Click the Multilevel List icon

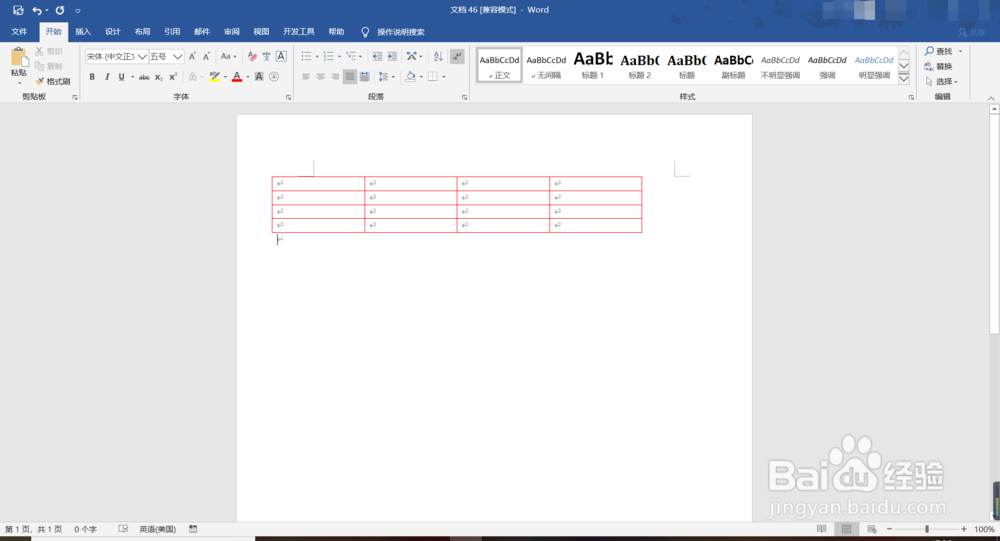pyautogui.click(x=351, y=57)
